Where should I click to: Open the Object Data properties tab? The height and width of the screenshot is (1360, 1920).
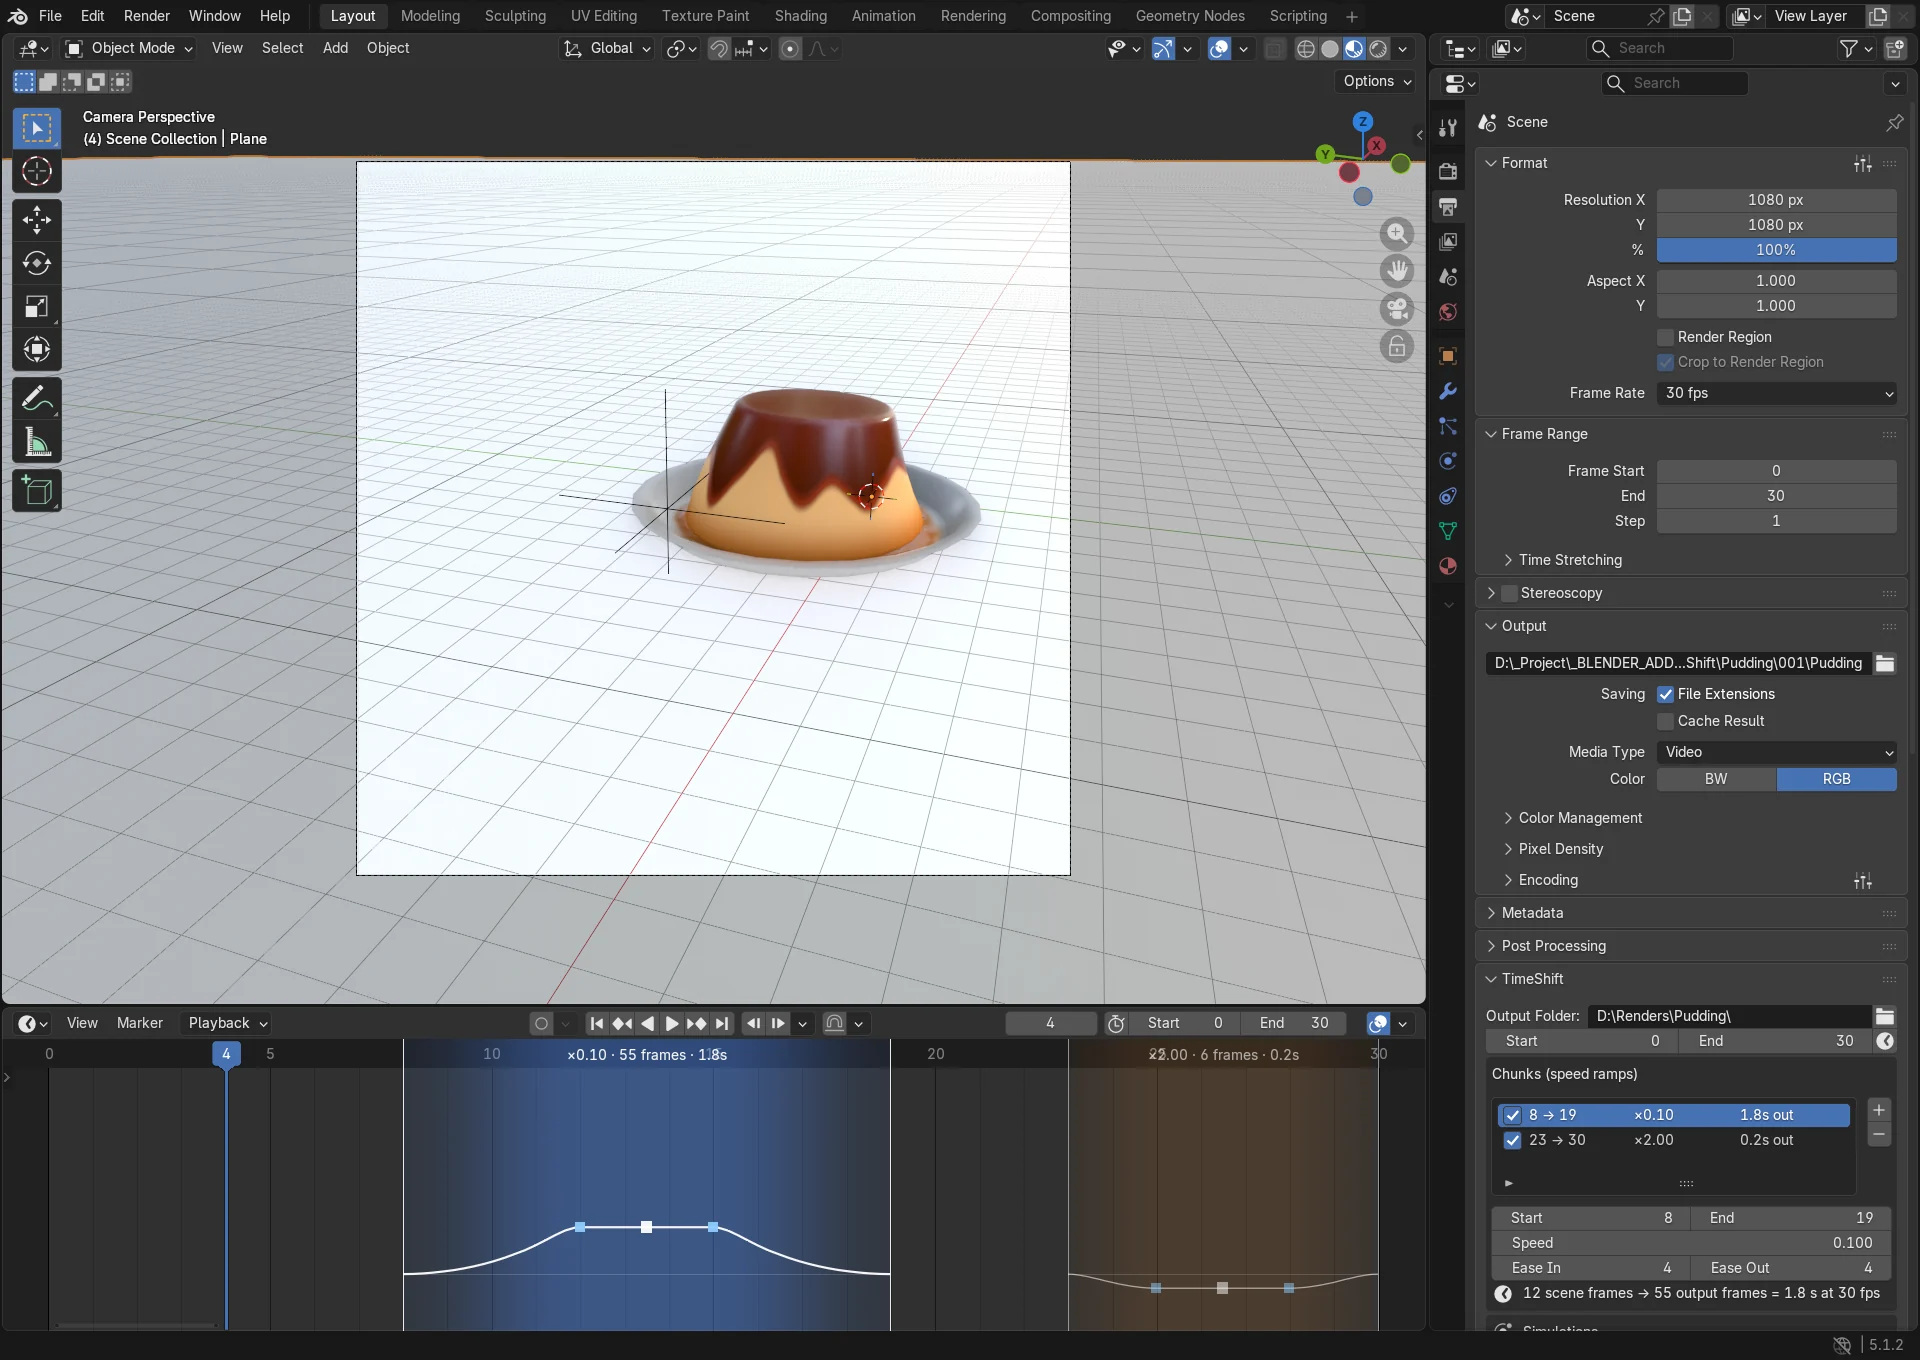click(1448, 531)
